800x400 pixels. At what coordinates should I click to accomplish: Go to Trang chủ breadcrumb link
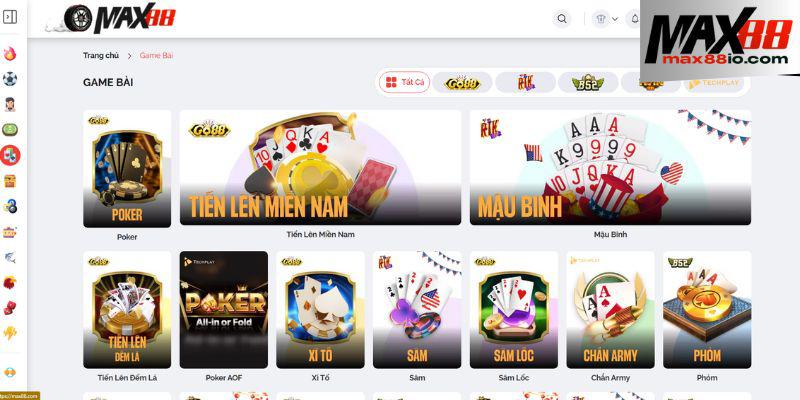(101, 56)
